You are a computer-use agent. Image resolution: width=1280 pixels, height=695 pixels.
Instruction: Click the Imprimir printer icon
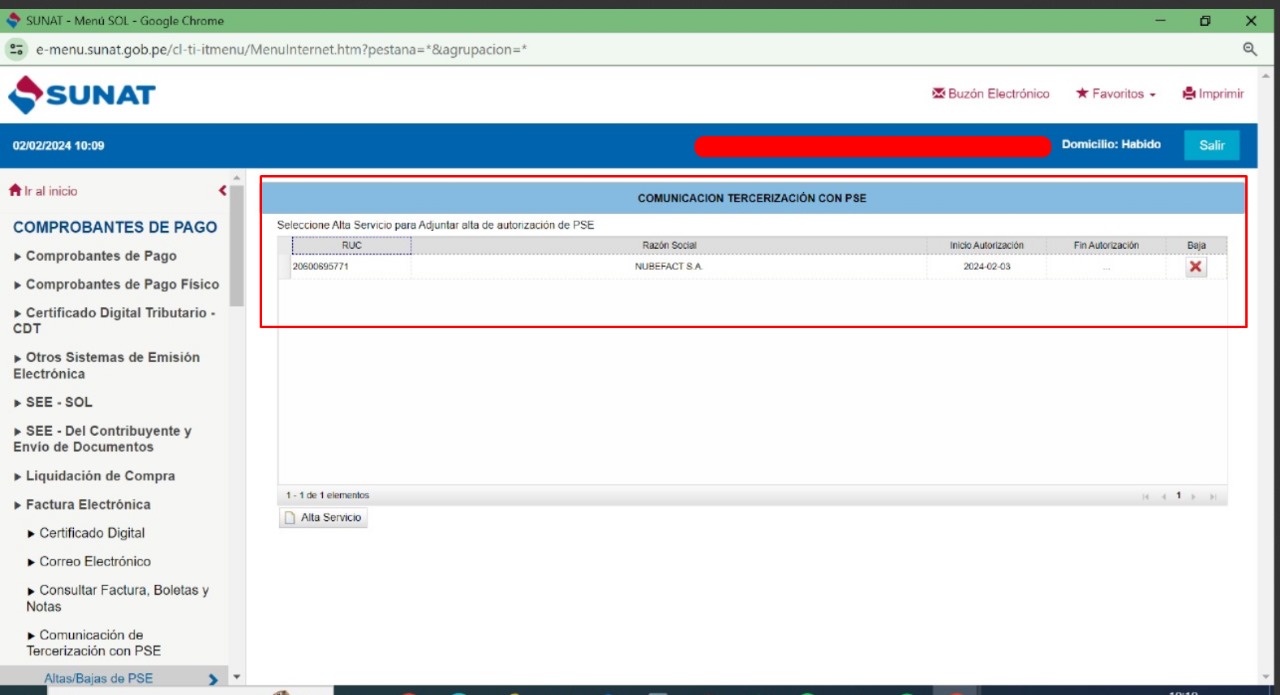pyautogui.click(x=1189, y=94)
